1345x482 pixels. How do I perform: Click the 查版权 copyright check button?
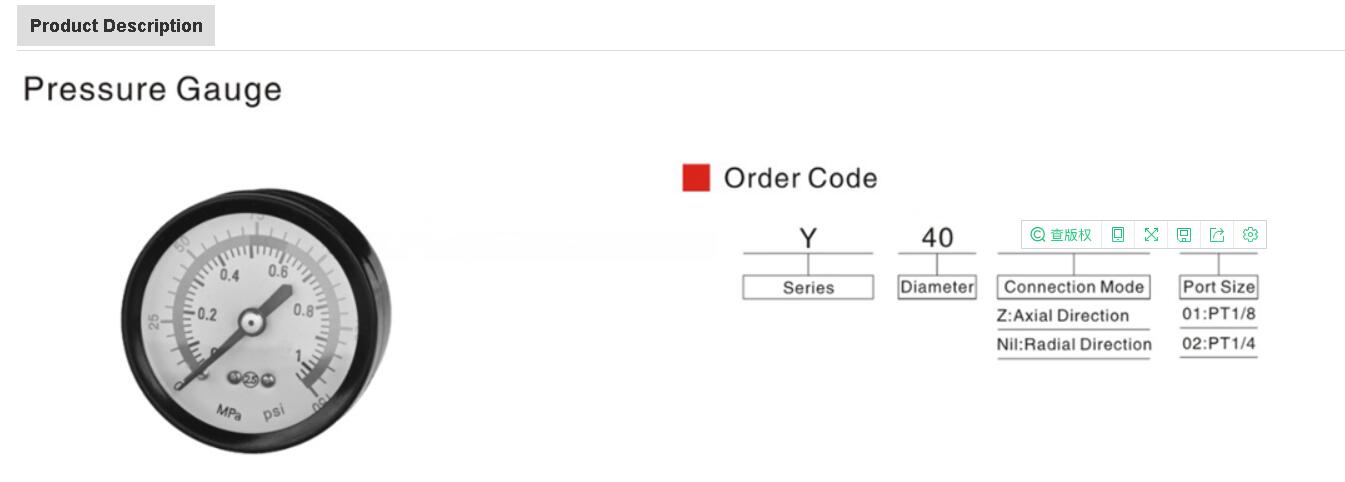1070,235
